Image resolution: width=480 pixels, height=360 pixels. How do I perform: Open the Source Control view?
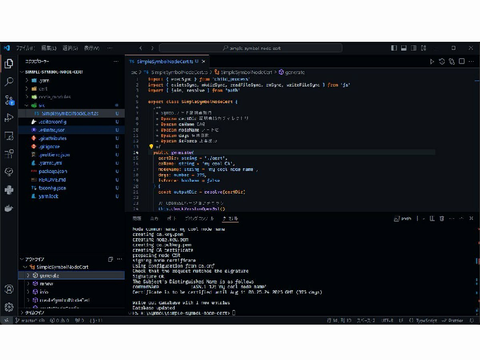click(9, 100)
